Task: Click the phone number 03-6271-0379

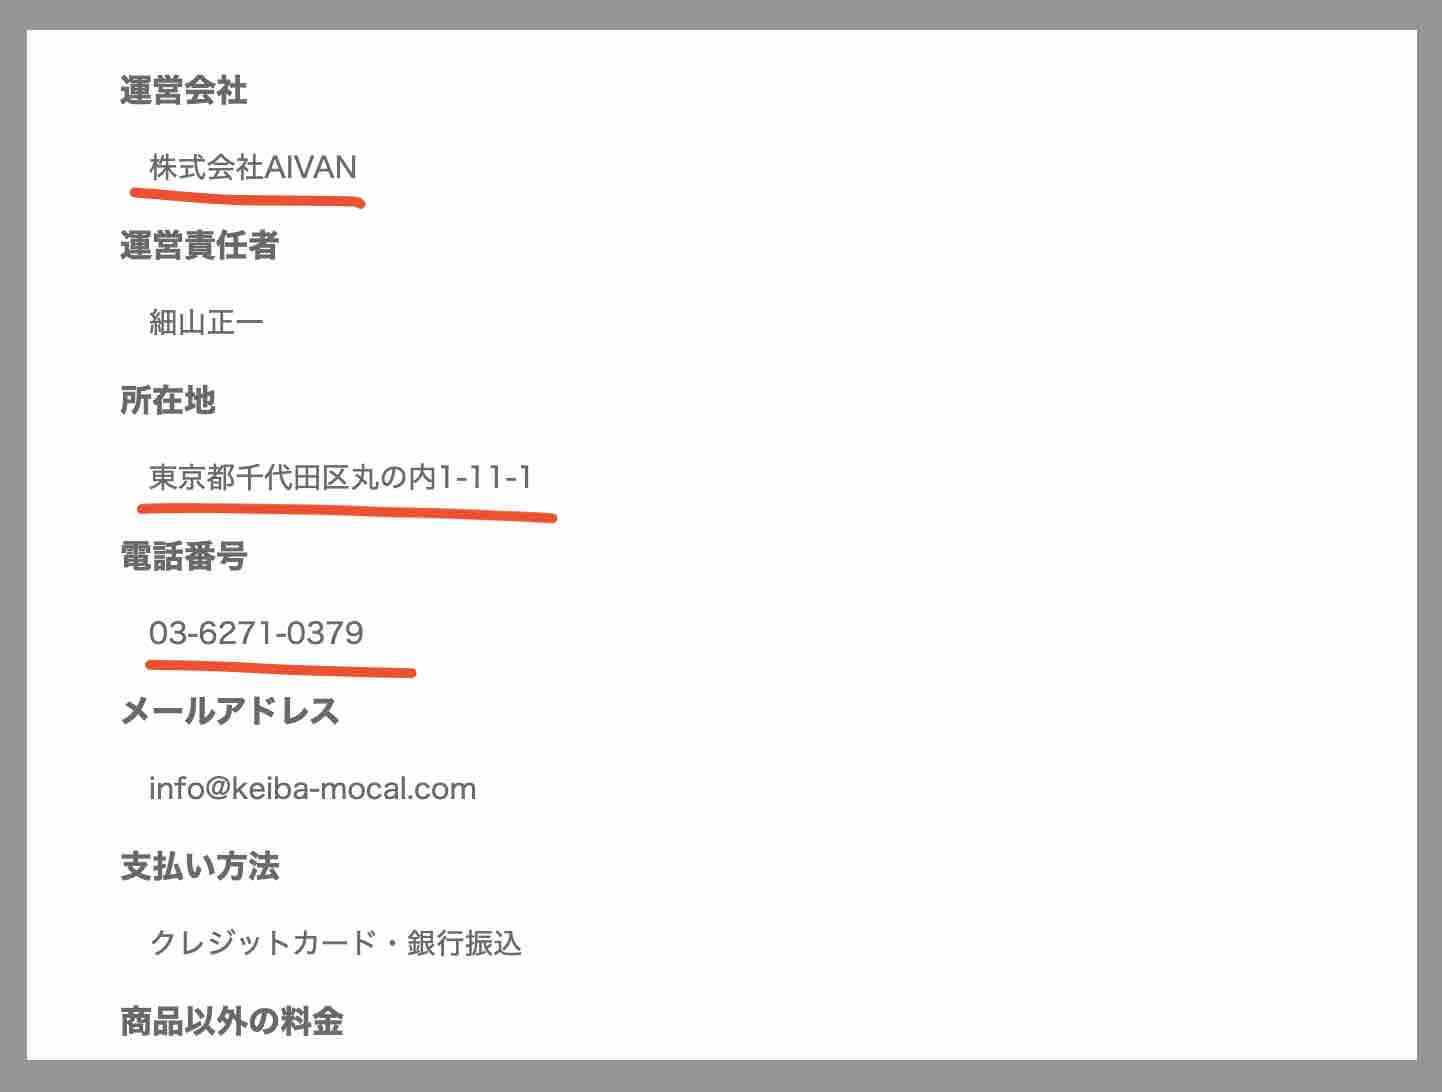Action: click(x=256, y=633)
